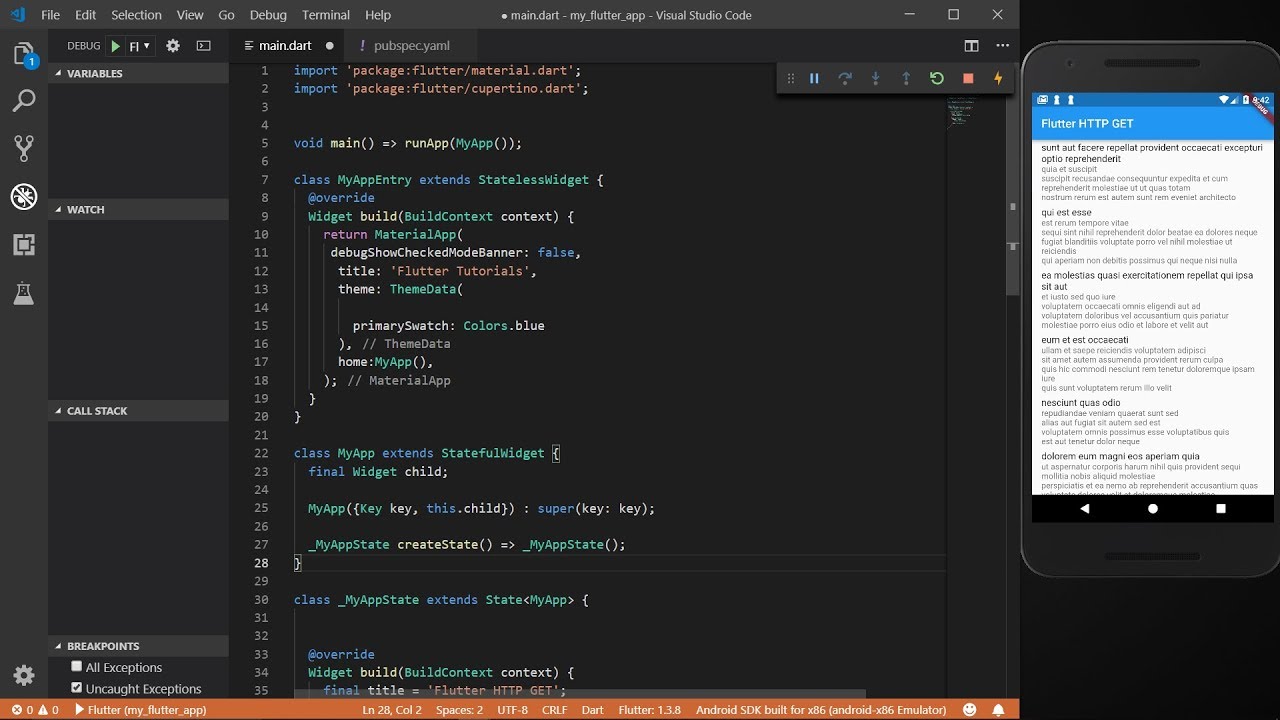Image resolution: width=1280 pixels, height=720 pixels.
Task: Open the Extensions view icon
Action: click(x=24, y=245)
